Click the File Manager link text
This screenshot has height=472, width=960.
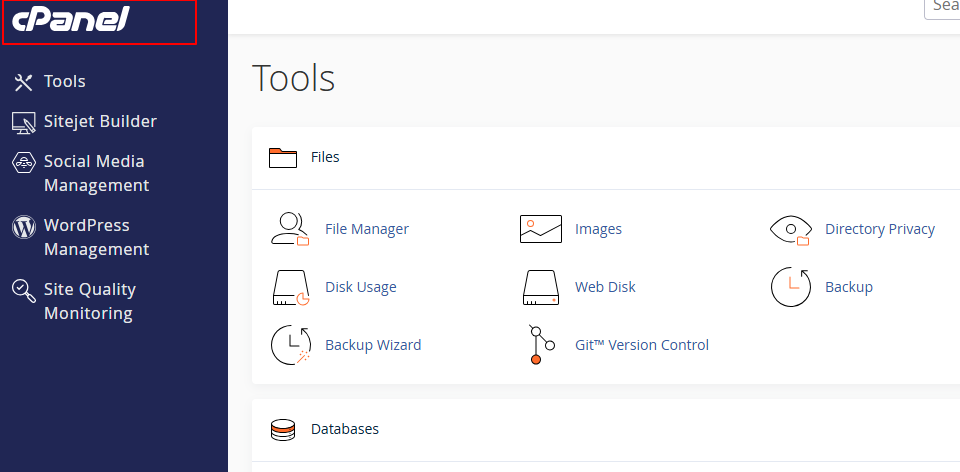click(366, 229)
